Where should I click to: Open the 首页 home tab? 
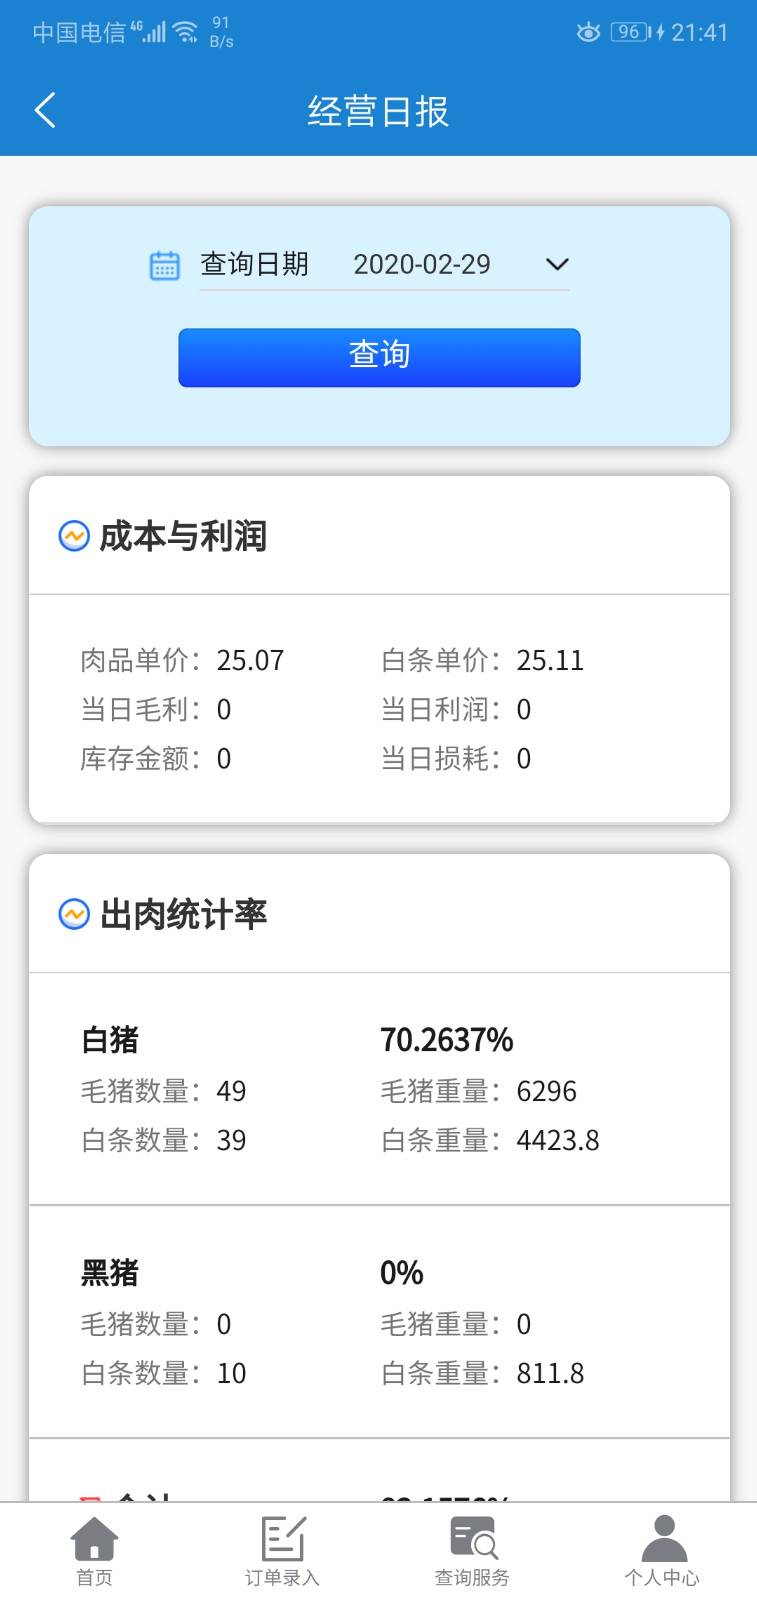95,1550
